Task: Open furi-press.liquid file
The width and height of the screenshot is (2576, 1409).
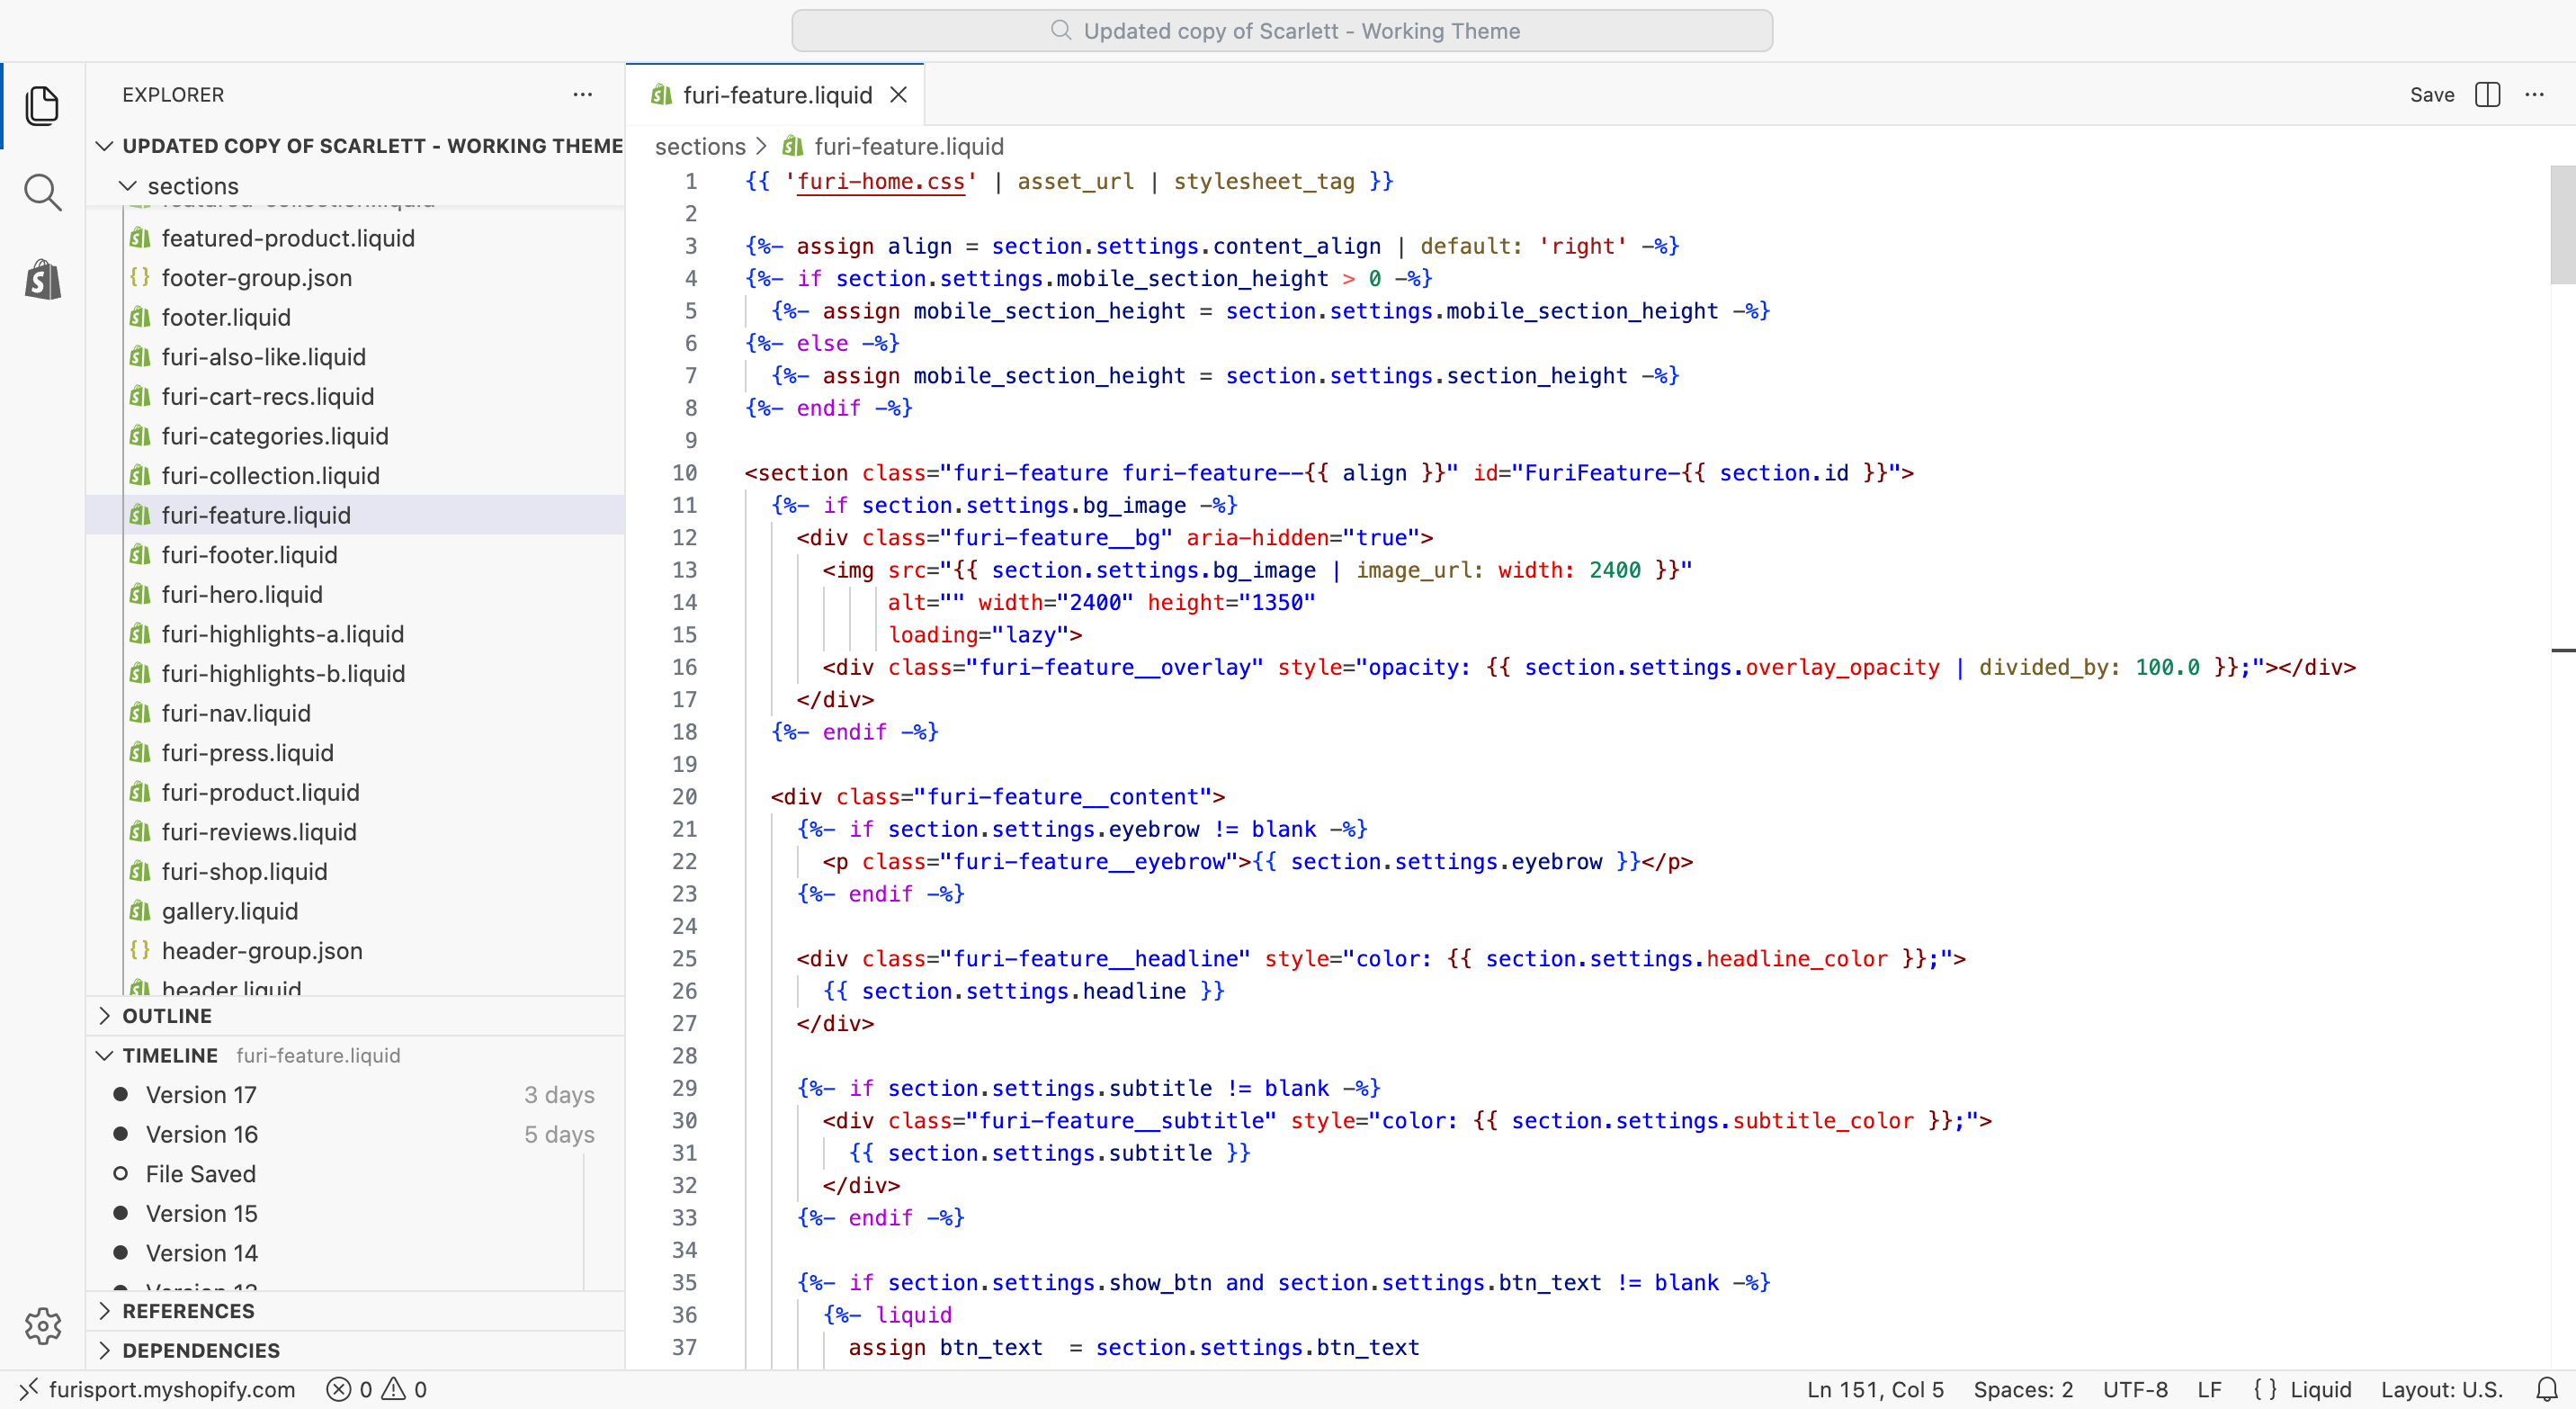Action: [x=356, y=752]
